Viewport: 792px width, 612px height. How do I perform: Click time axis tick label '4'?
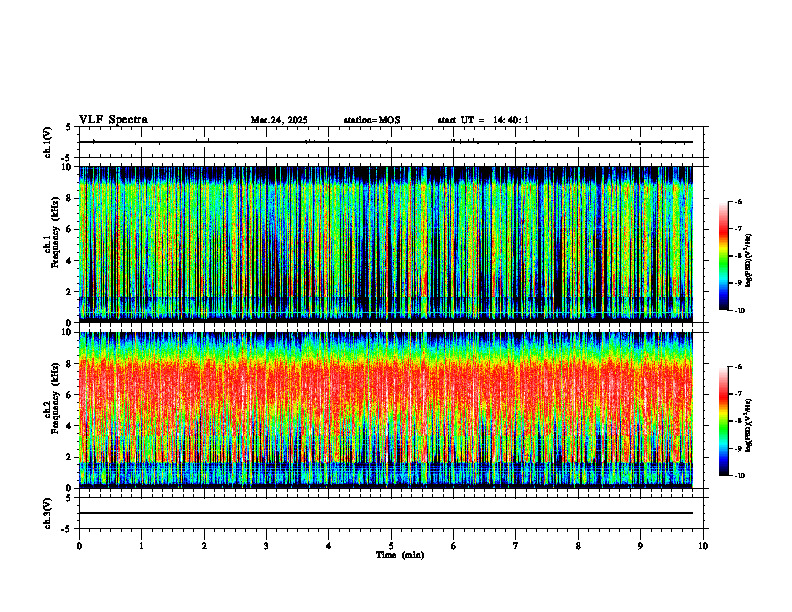(329, 546)
